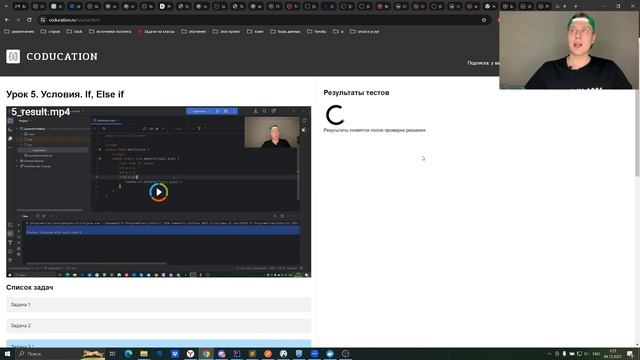640x360 pixels.
Task: Open the browser tab search dropdown
Action: point(6,6)
